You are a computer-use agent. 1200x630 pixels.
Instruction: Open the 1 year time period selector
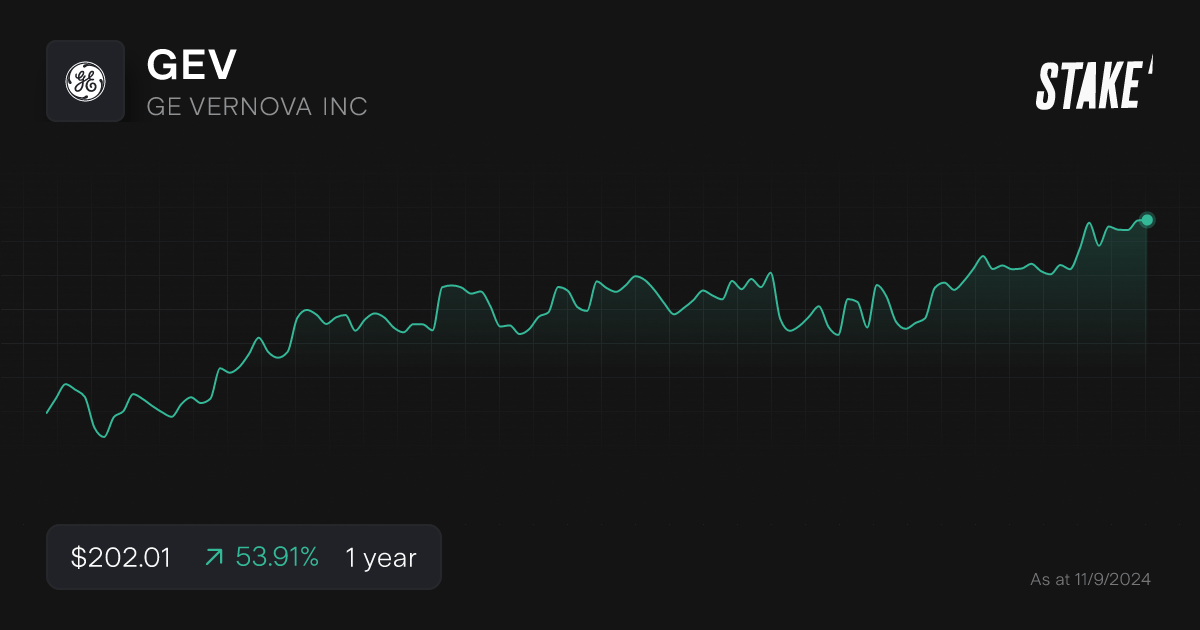click(x=380, y=557)
